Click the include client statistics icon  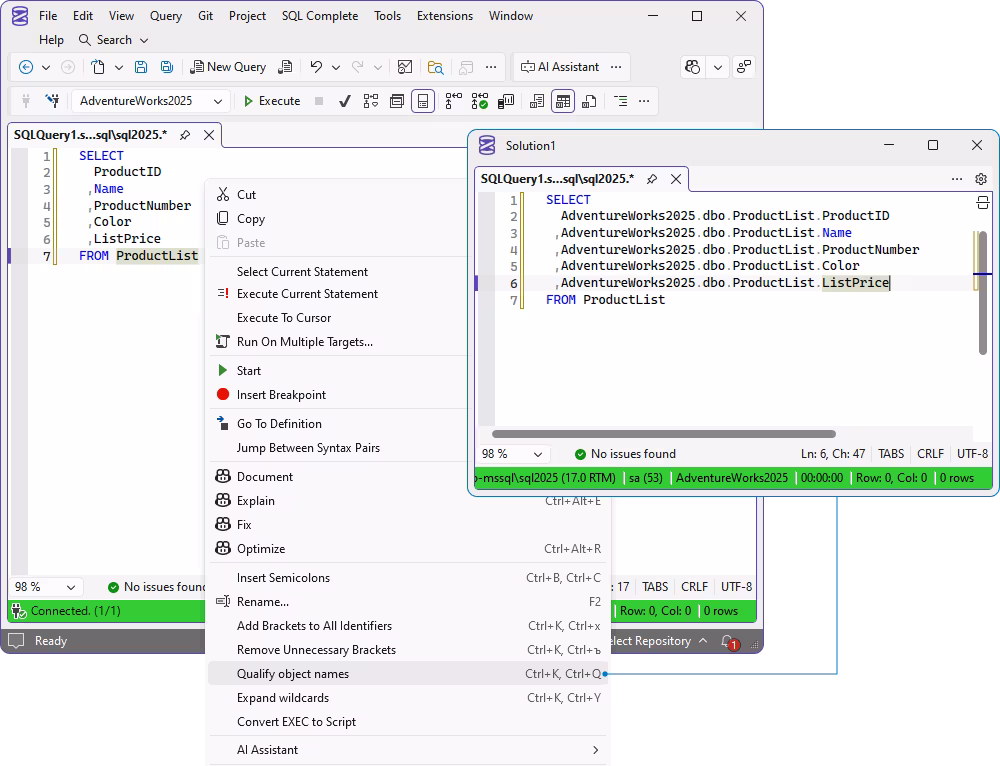click(x=506, y=101)
